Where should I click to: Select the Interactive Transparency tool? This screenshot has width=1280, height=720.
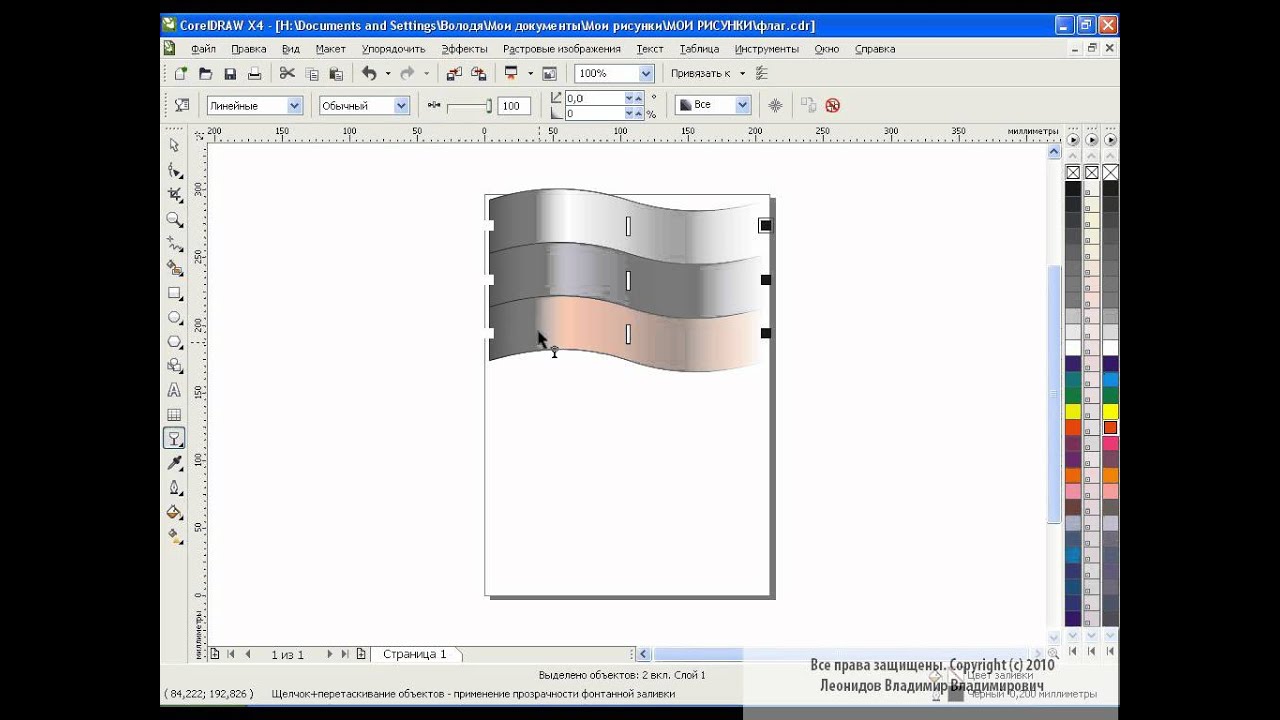174,438
